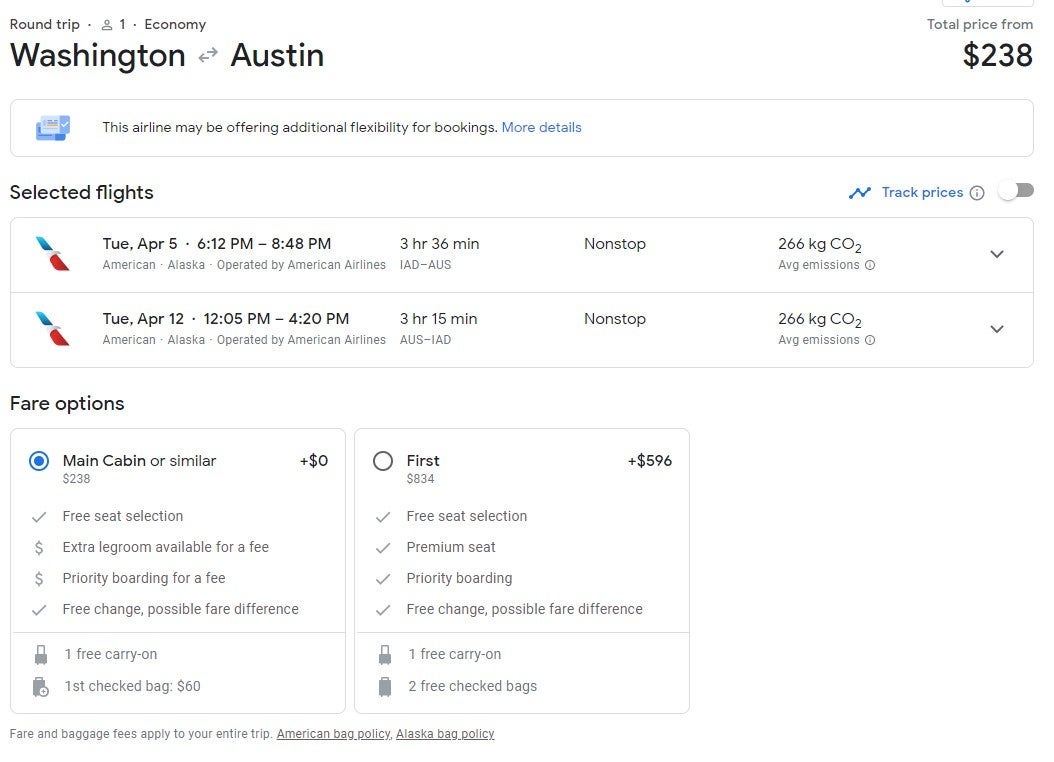Click the round-trip arrows between Washington and Austin

point(208,56)
